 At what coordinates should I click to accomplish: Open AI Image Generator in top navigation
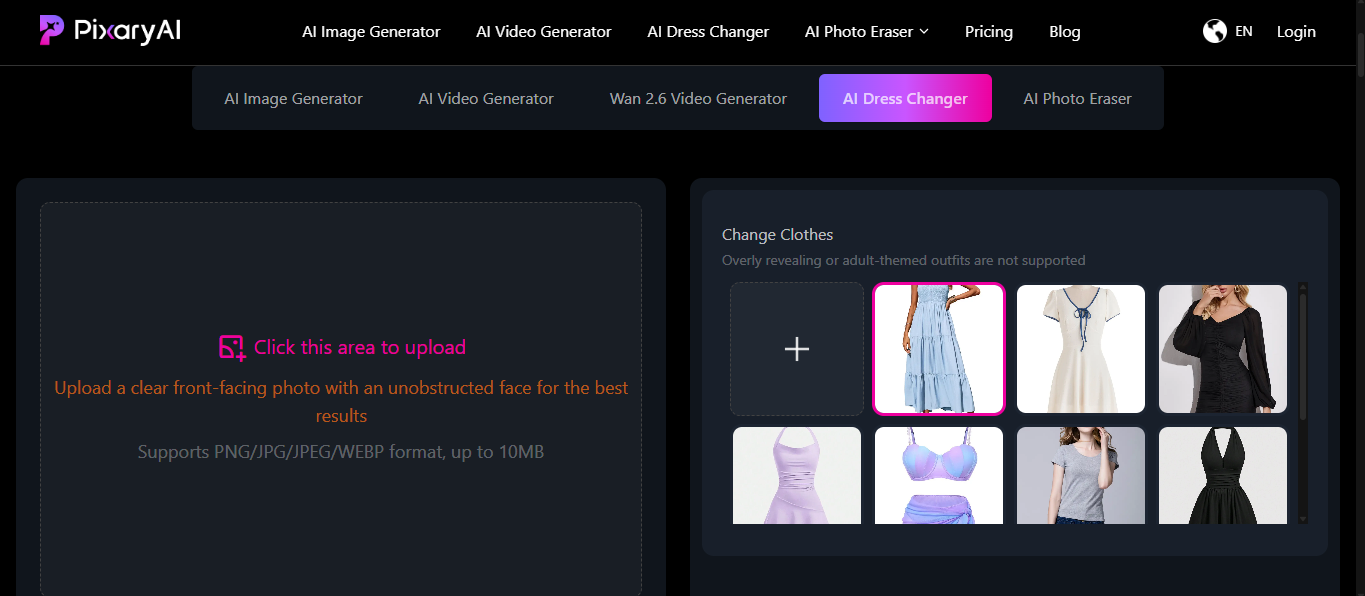tap(371, 32)
